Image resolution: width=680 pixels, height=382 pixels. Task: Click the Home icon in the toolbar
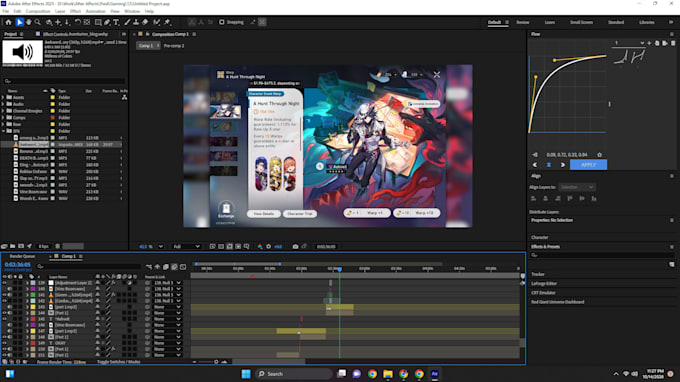coord(8,22)
